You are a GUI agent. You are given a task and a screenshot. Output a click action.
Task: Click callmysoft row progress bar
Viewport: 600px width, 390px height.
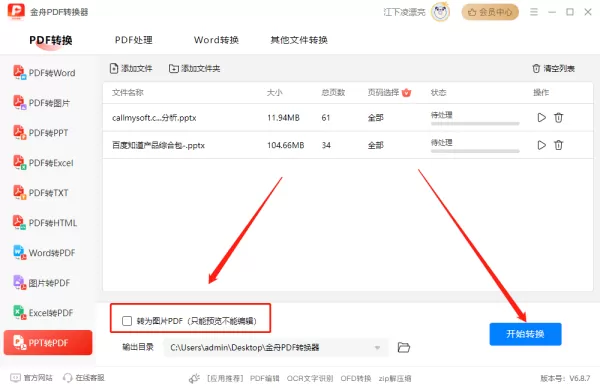pyautogui.click(x=475, y=124)
